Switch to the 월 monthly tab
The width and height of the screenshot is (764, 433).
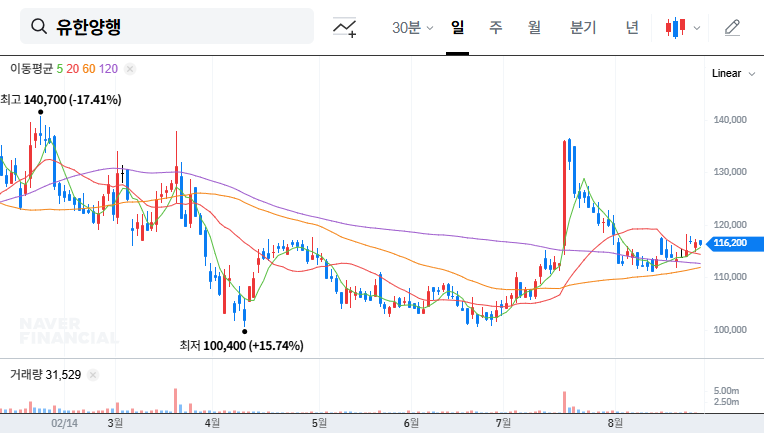coord(535,27)
